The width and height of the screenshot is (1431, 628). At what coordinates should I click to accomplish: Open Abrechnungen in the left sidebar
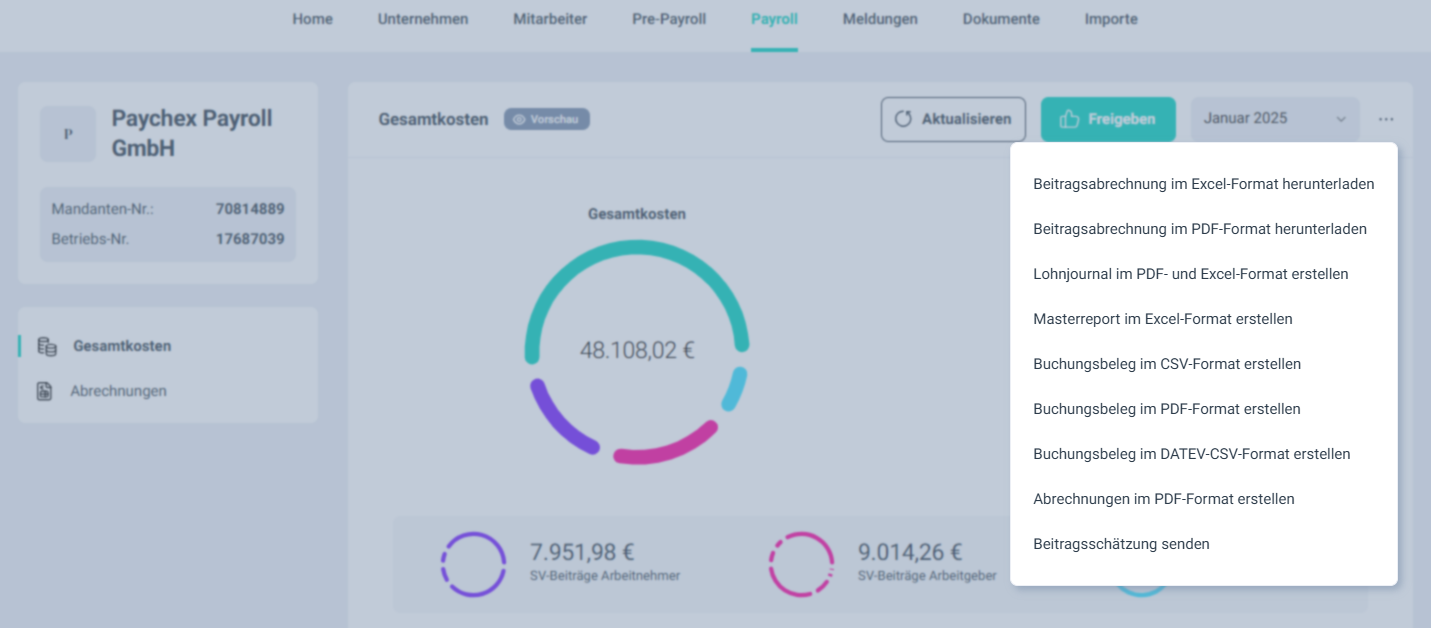coord(118,391)
